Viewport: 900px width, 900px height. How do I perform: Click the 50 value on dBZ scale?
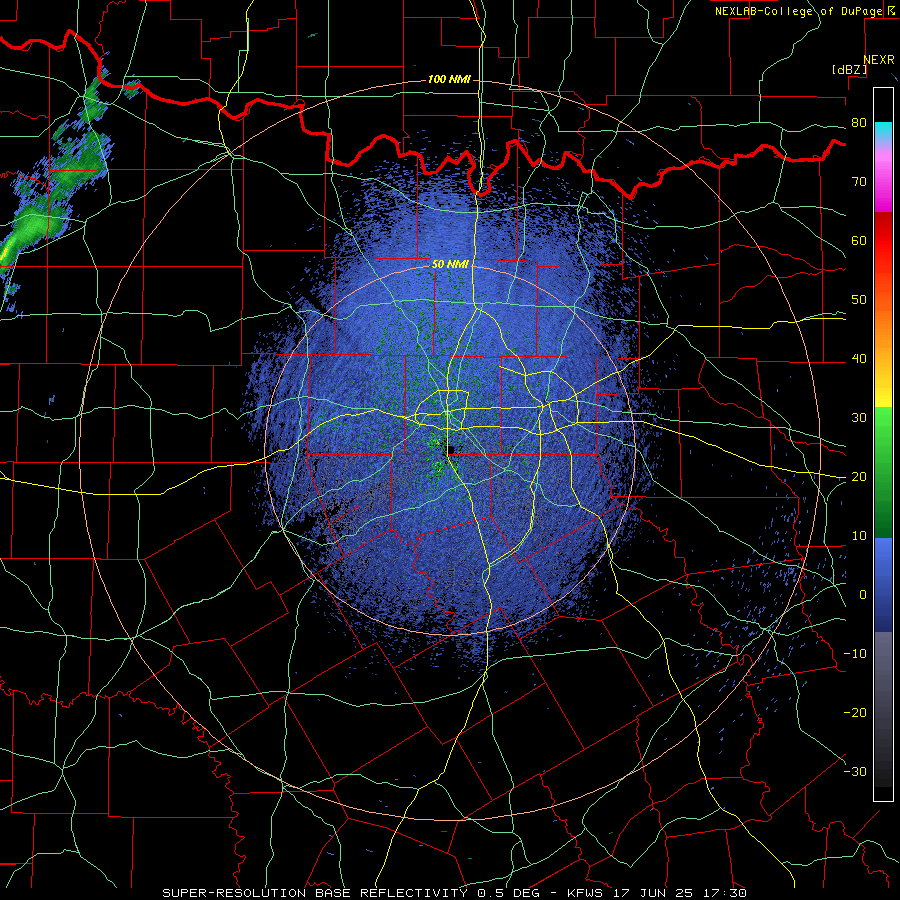tap(859, 300)
